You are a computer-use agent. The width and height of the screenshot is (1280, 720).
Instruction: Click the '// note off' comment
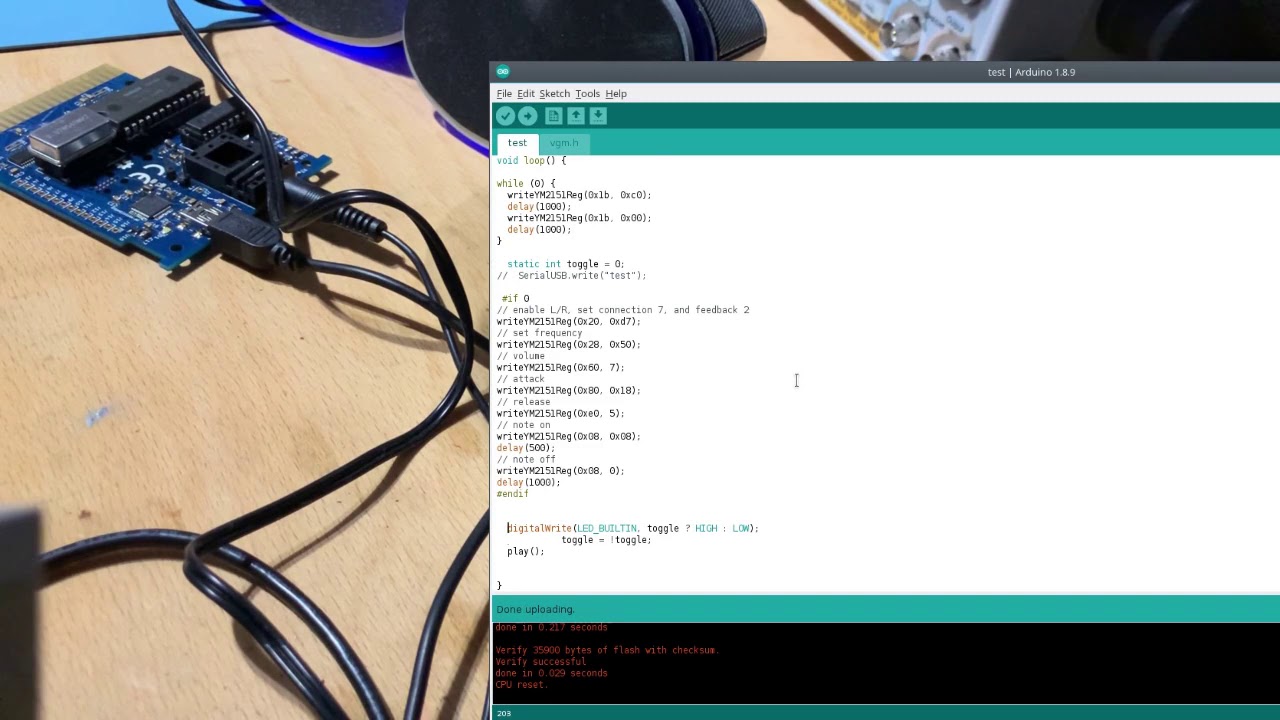526,459
